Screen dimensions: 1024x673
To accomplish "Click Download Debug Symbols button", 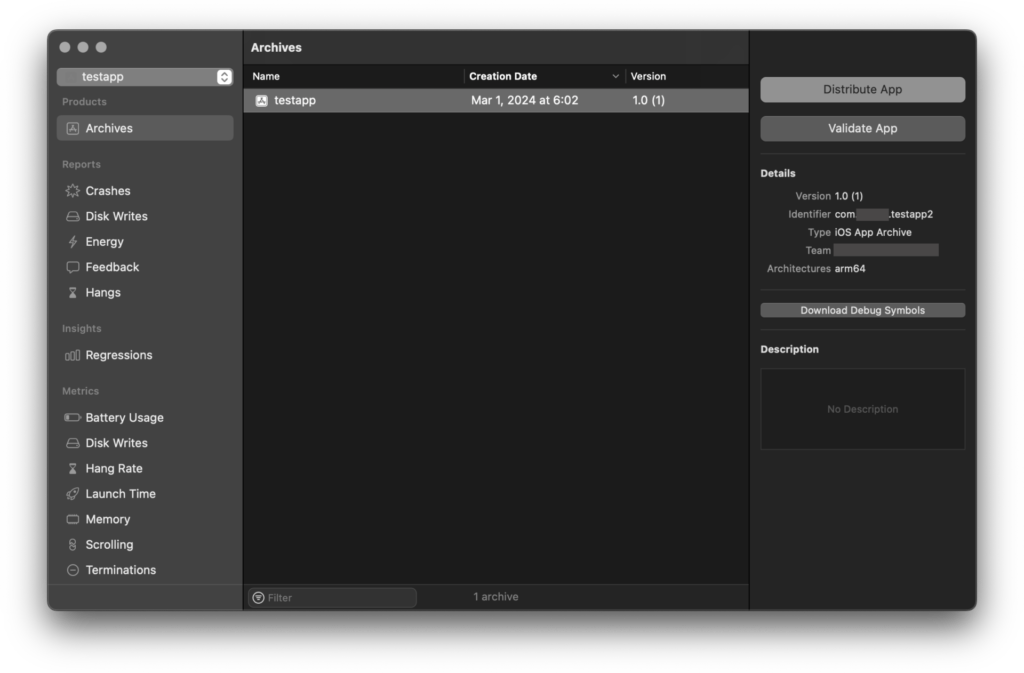I will pos(862,311).
